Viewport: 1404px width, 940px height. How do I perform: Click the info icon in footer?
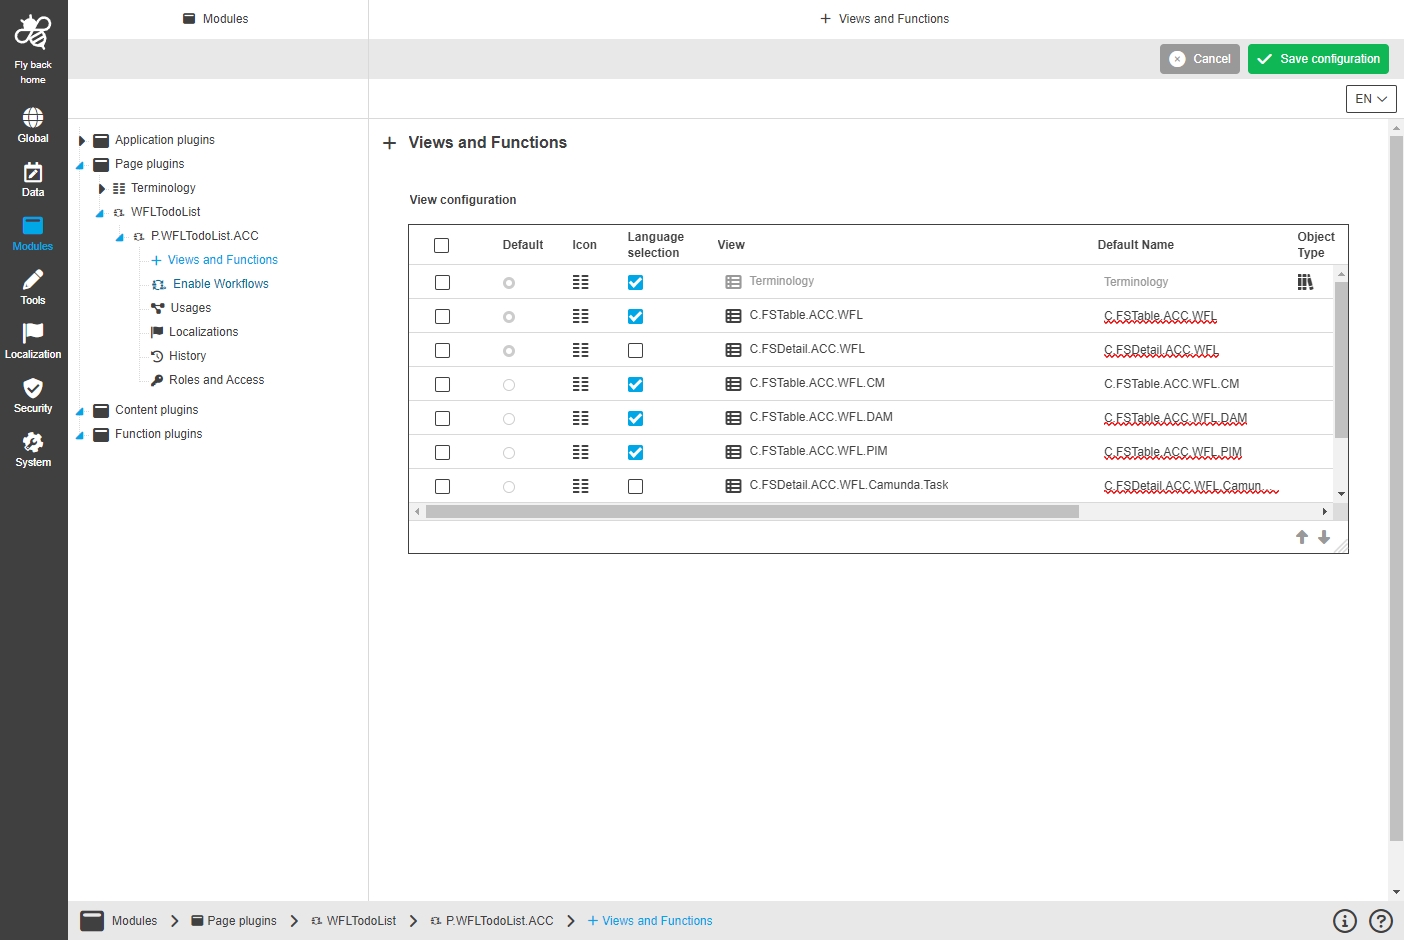(1344, 921)
